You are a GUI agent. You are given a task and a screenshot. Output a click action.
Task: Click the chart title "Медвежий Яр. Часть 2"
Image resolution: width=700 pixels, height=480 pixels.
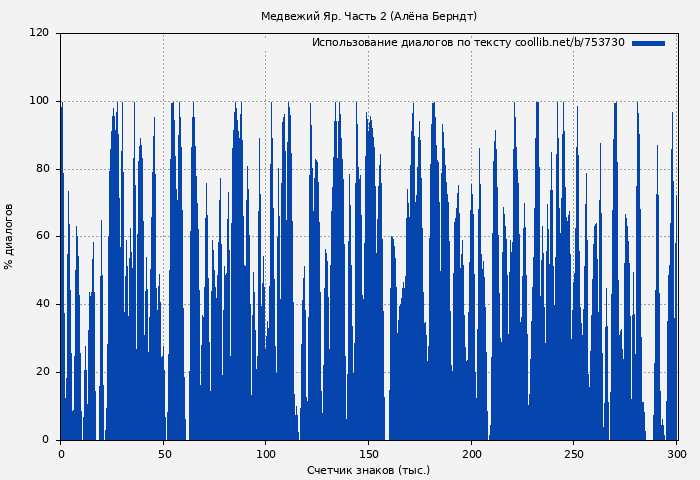pyautogui.click(x=368, y=16)
